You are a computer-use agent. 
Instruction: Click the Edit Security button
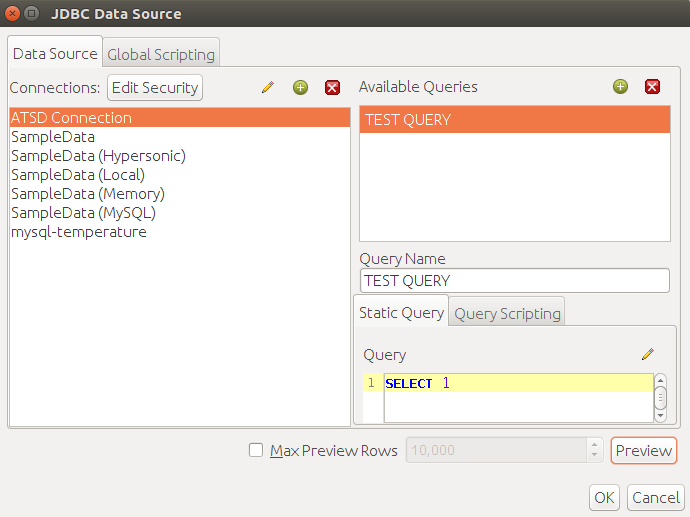pyautogui.click(x=155, y=88)
